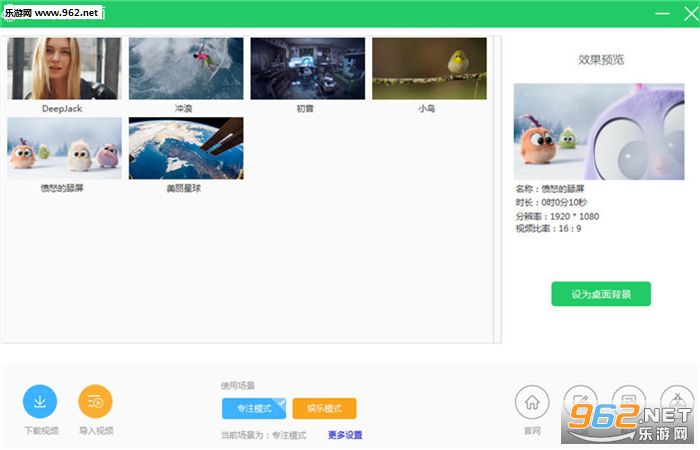Image resolution: width=700 pixels, height=450 pixels.
Task: Click the 冲浪 caption text
Action: (183, 108)
